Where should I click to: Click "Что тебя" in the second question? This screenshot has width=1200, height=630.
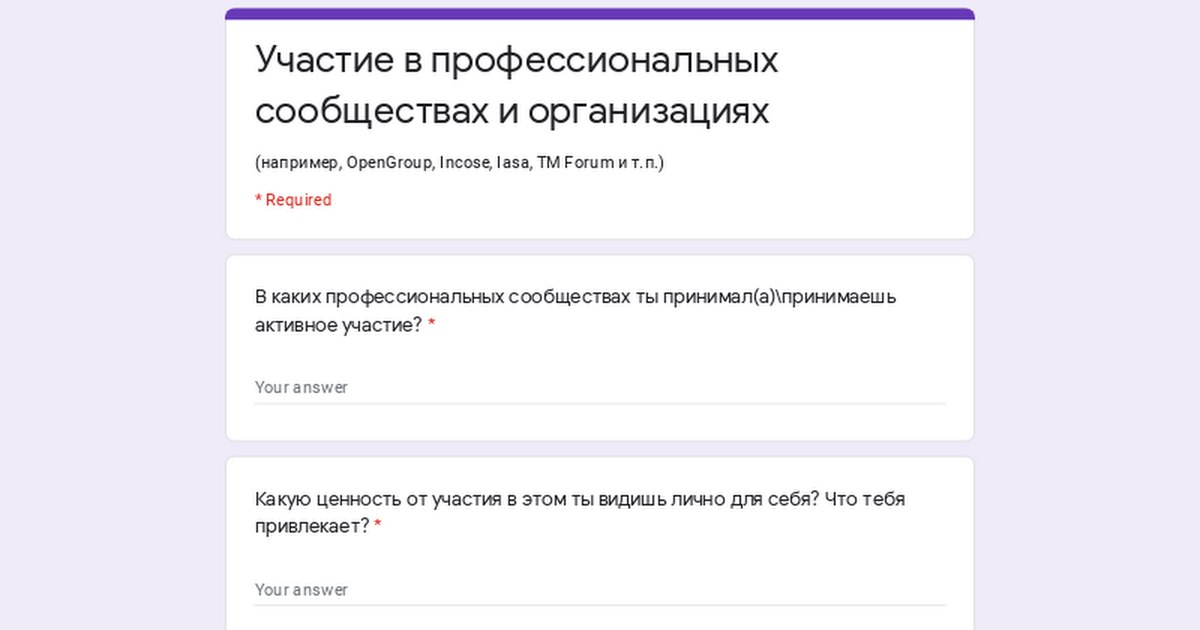click(866, 499)
